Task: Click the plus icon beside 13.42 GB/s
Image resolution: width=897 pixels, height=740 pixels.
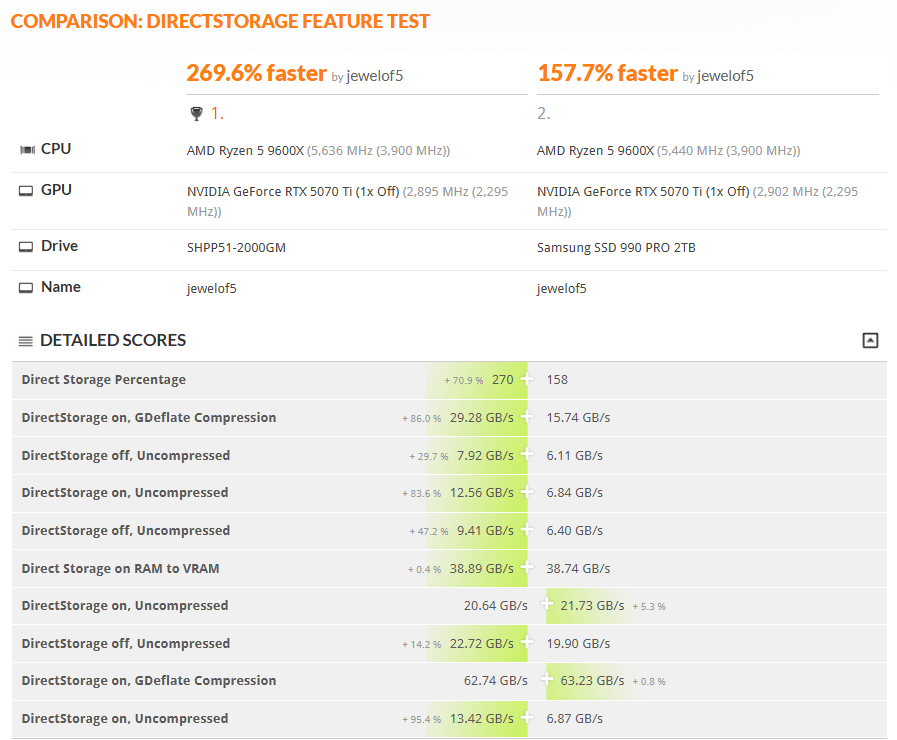Action: (527, 717)
